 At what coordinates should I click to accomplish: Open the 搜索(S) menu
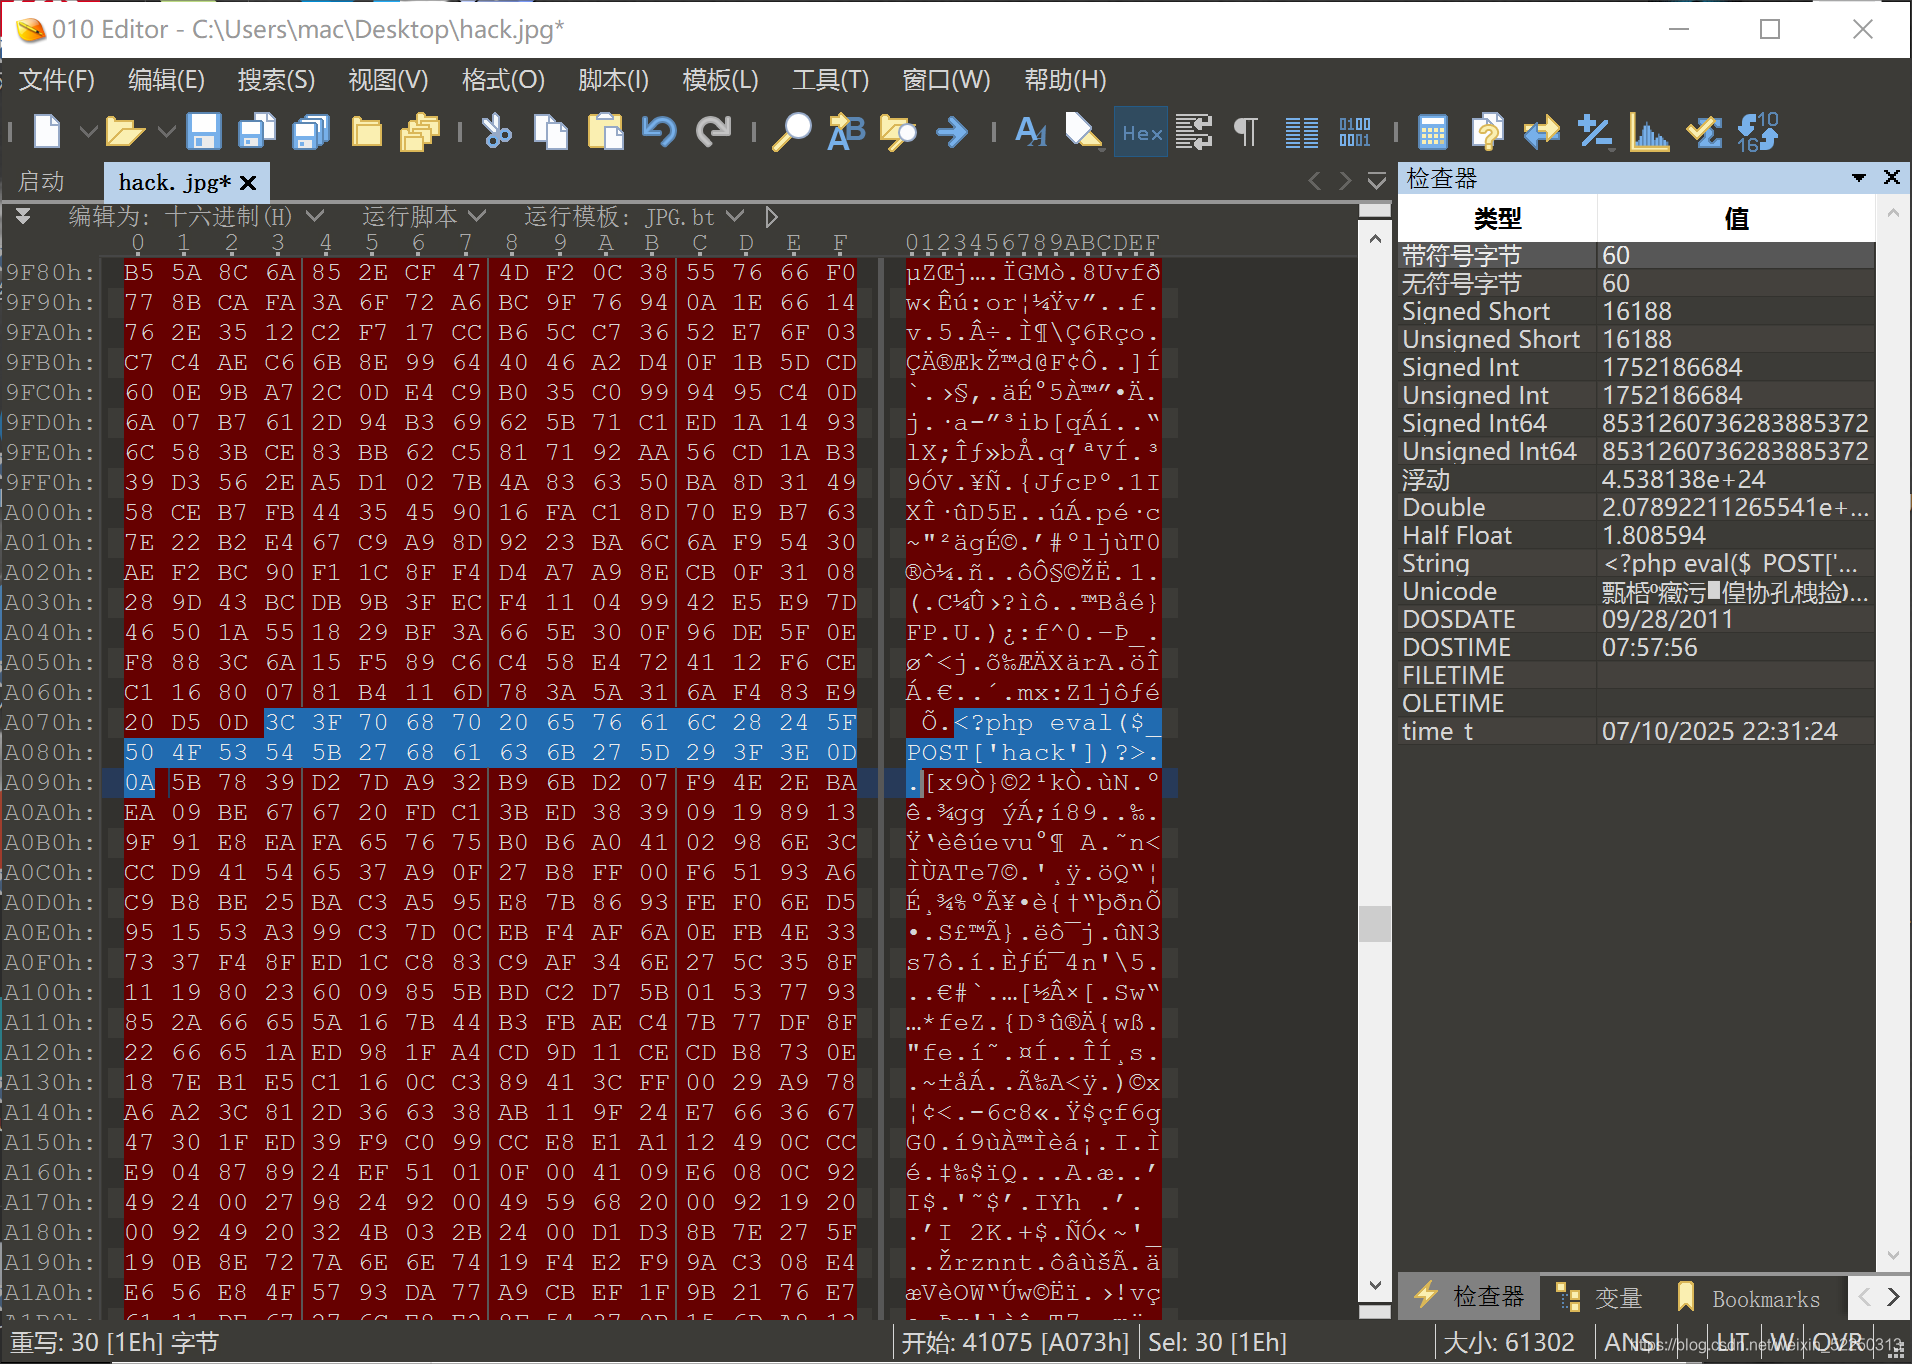(276, 80)
